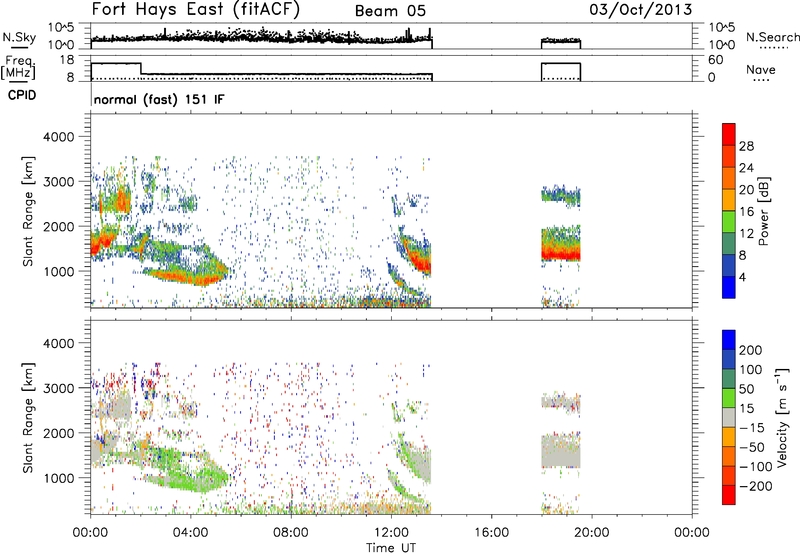Click the gray velocity patch near 18:00-19:30
This screenshot has width=800, height=554.
tap(561, 453)
